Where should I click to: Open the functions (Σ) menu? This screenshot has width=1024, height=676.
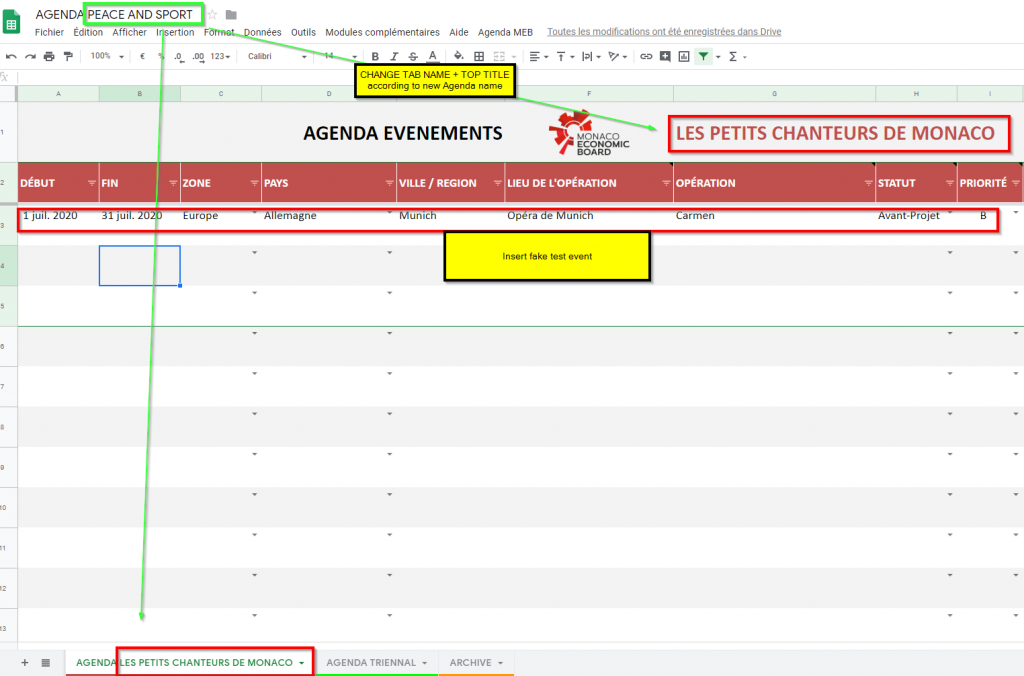(733, 56)
